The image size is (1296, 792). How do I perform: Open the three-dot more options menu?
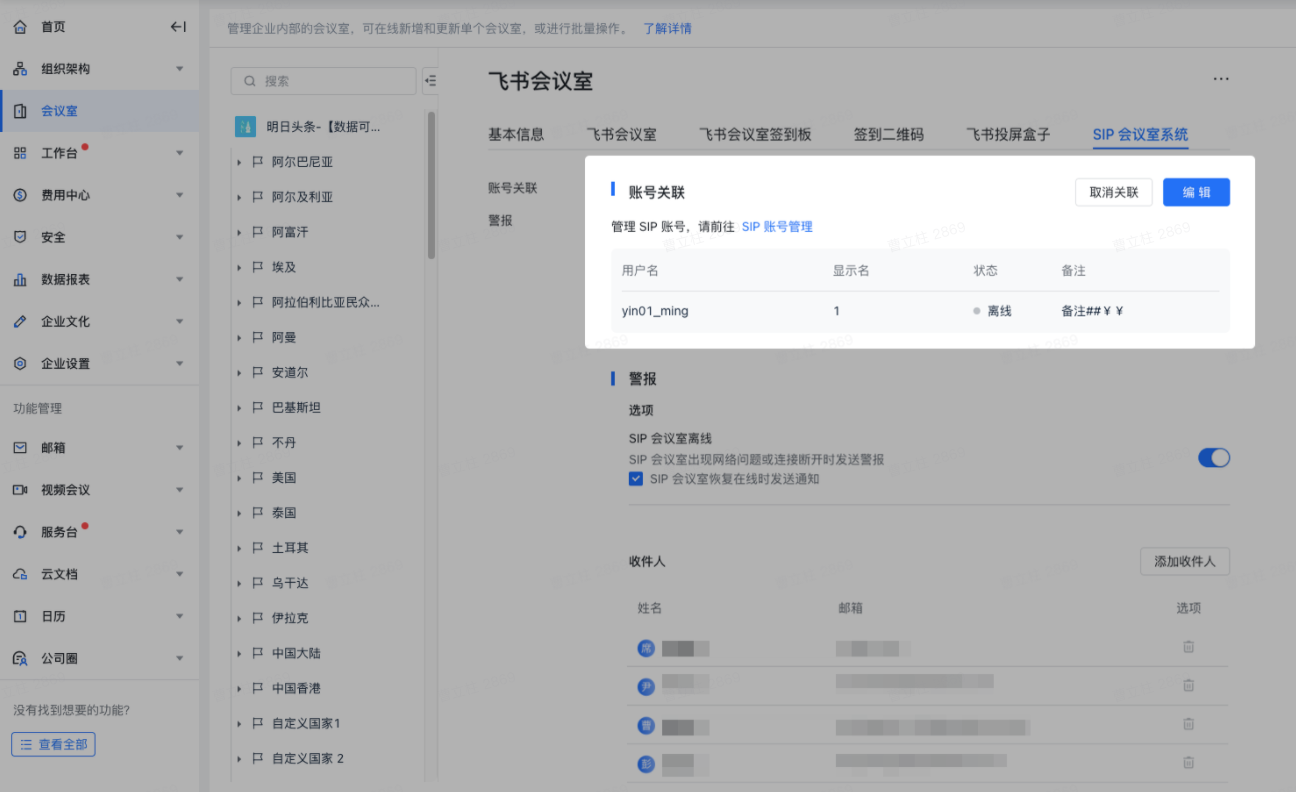point(1221,79)
